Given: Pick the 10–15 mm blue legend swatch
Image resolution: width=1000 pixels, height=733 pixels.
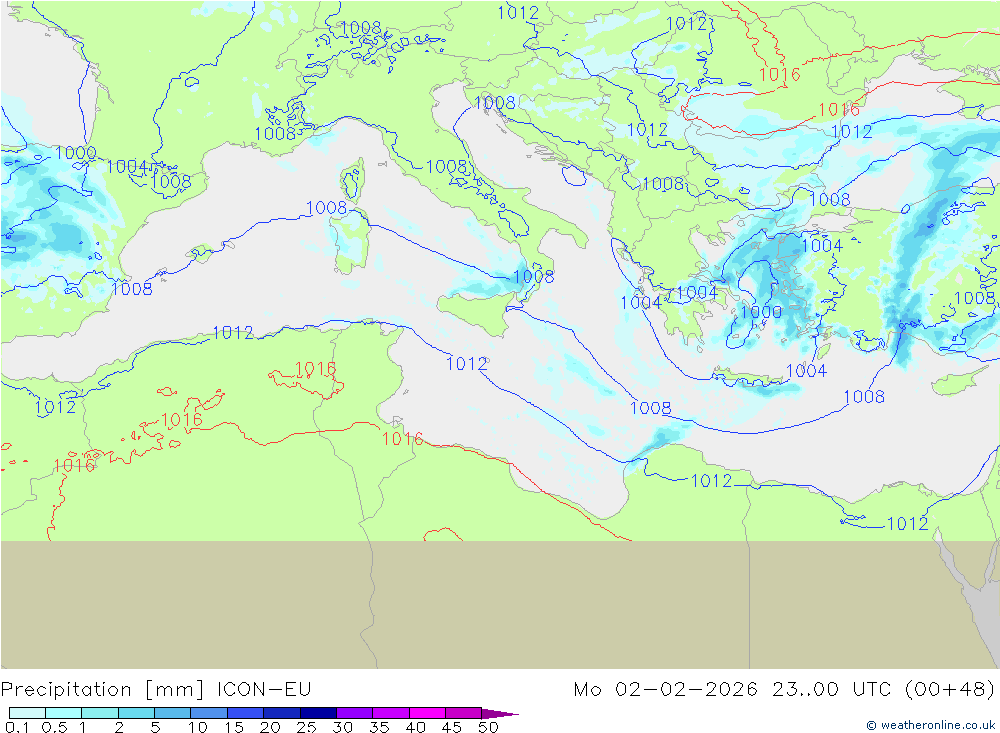Looking at the screenshot, I should pos(209,713).
